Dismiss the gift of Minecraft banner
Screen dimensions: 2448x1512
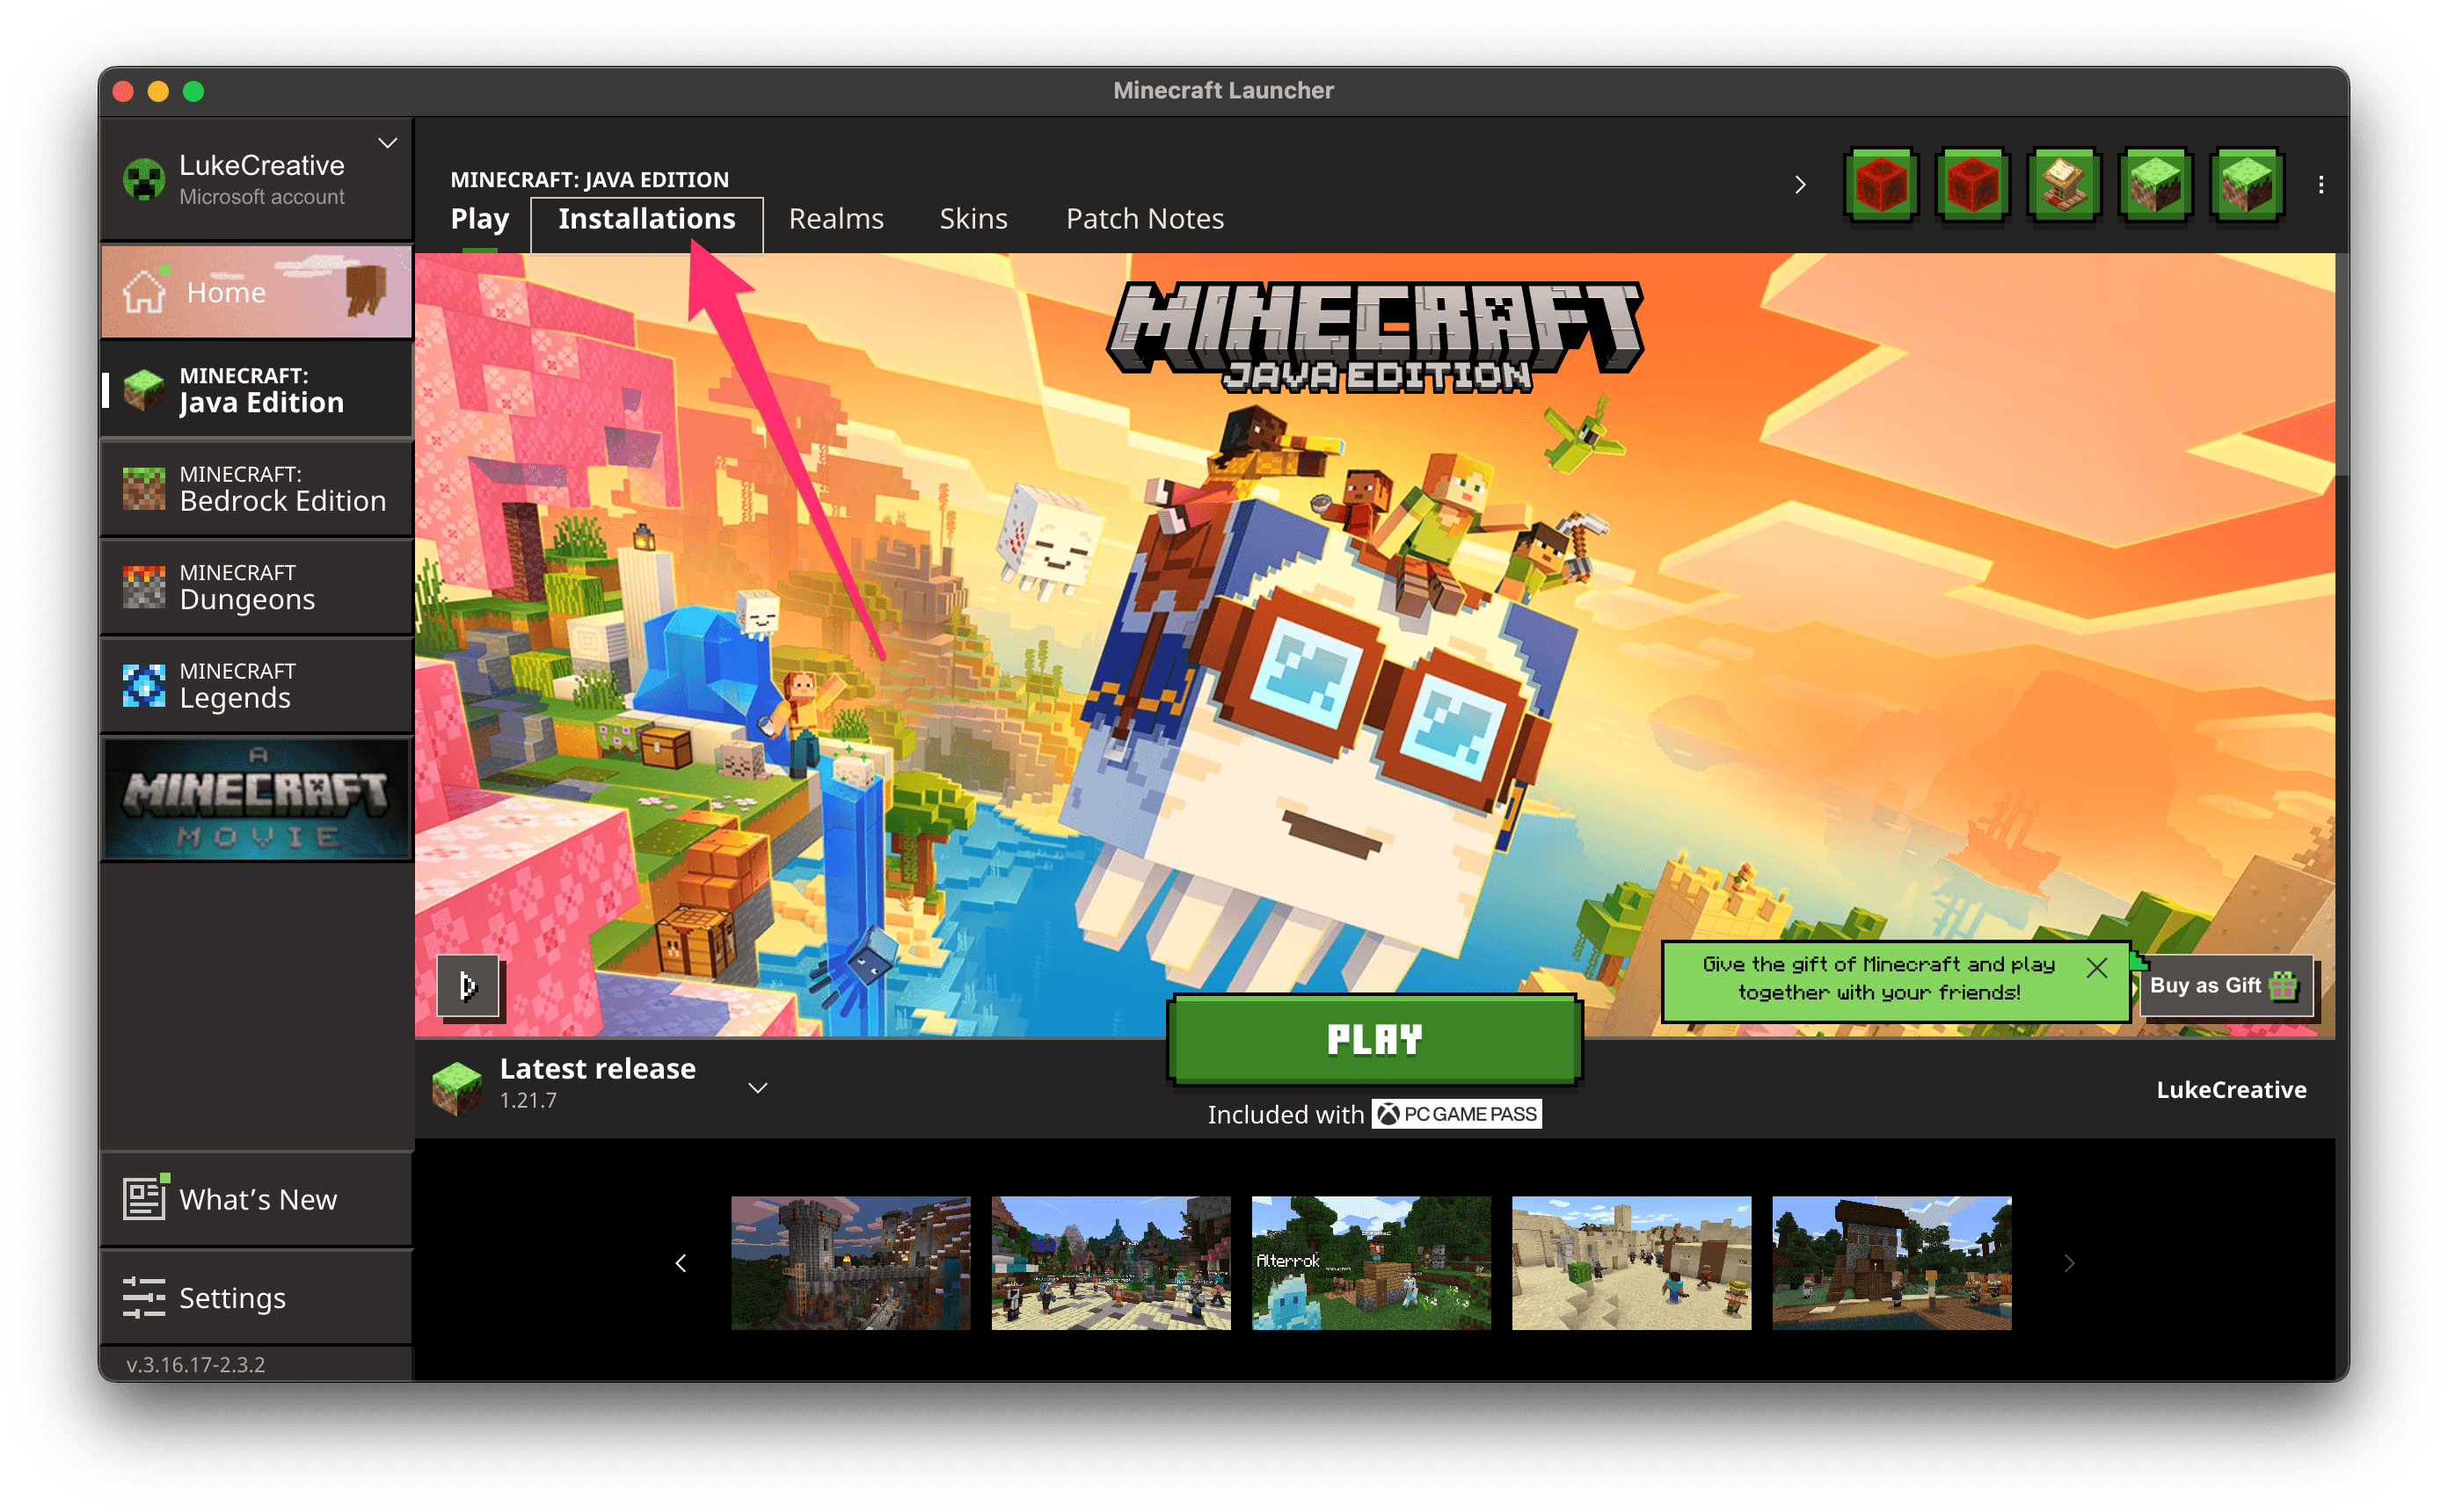tap(2097, 966)
